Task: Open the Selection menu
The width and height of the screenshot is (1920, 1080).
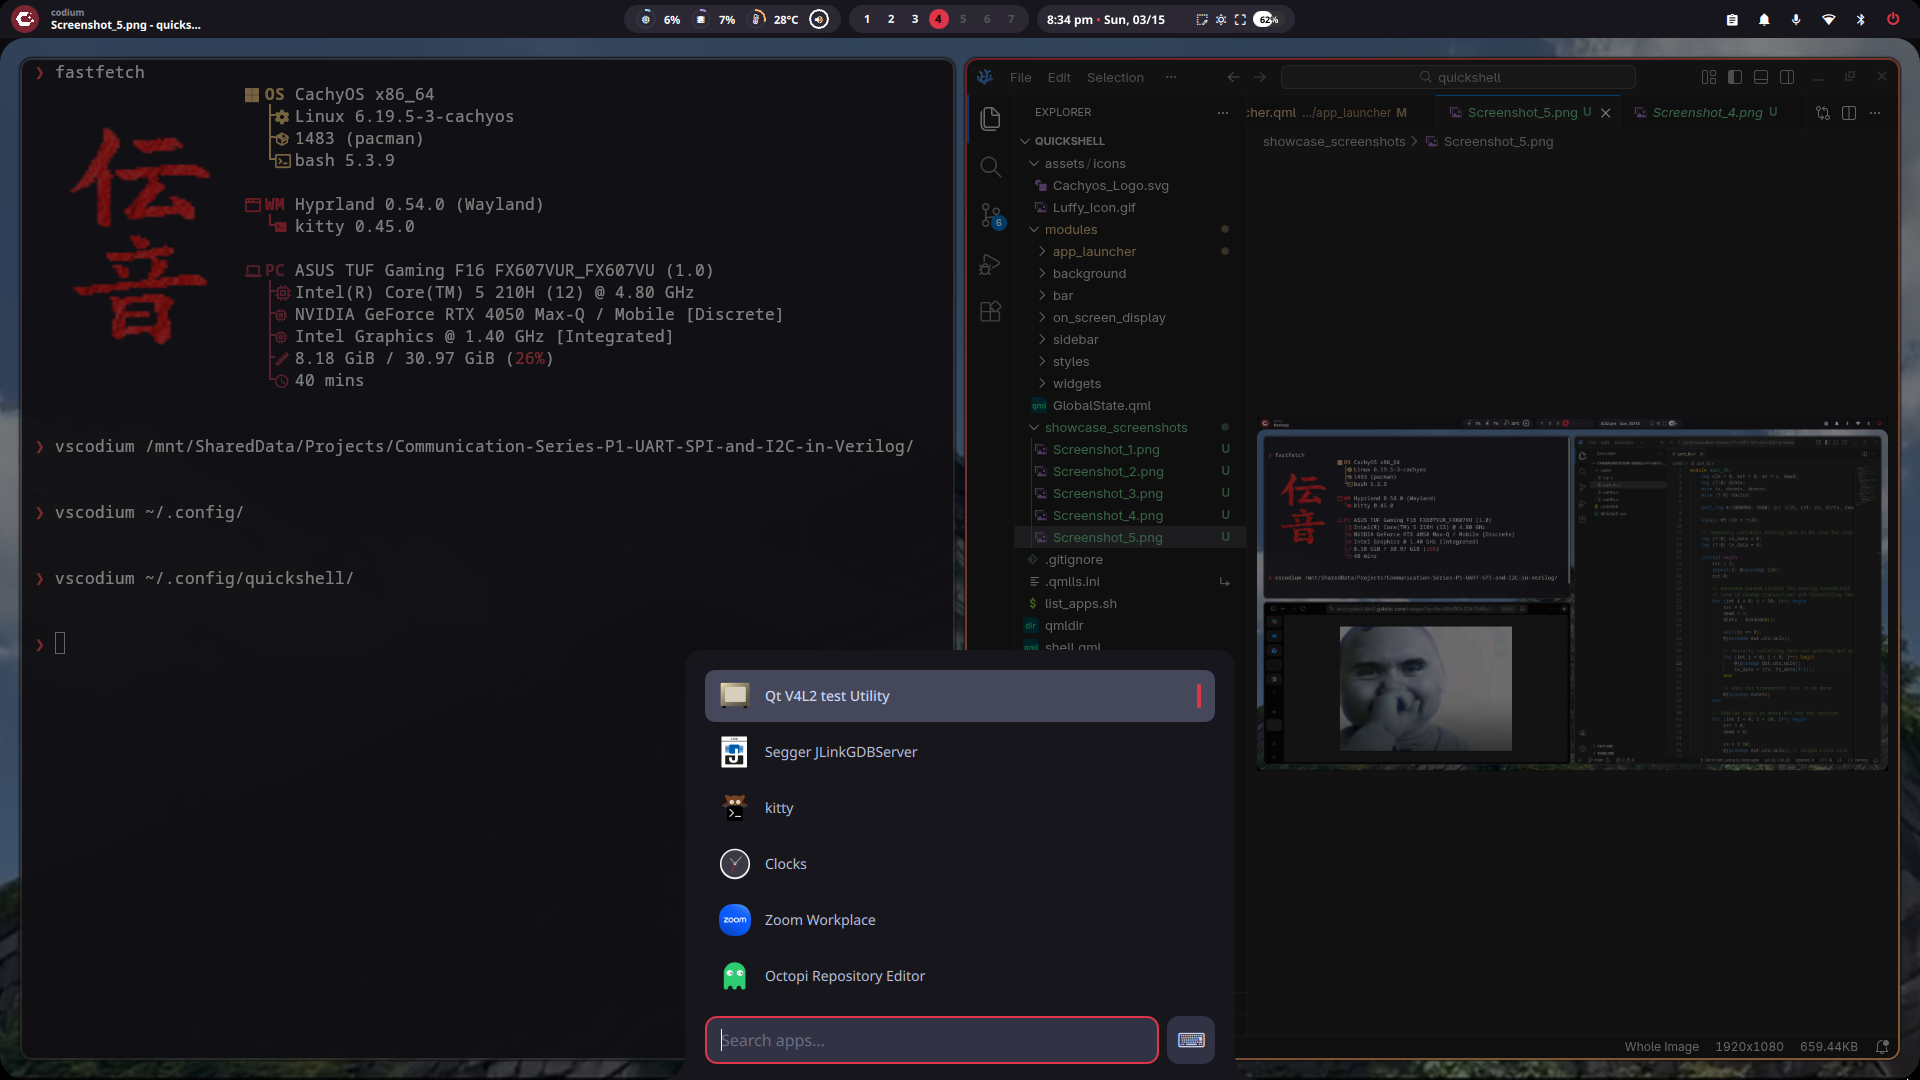Action: click(x=1115, y=77)
